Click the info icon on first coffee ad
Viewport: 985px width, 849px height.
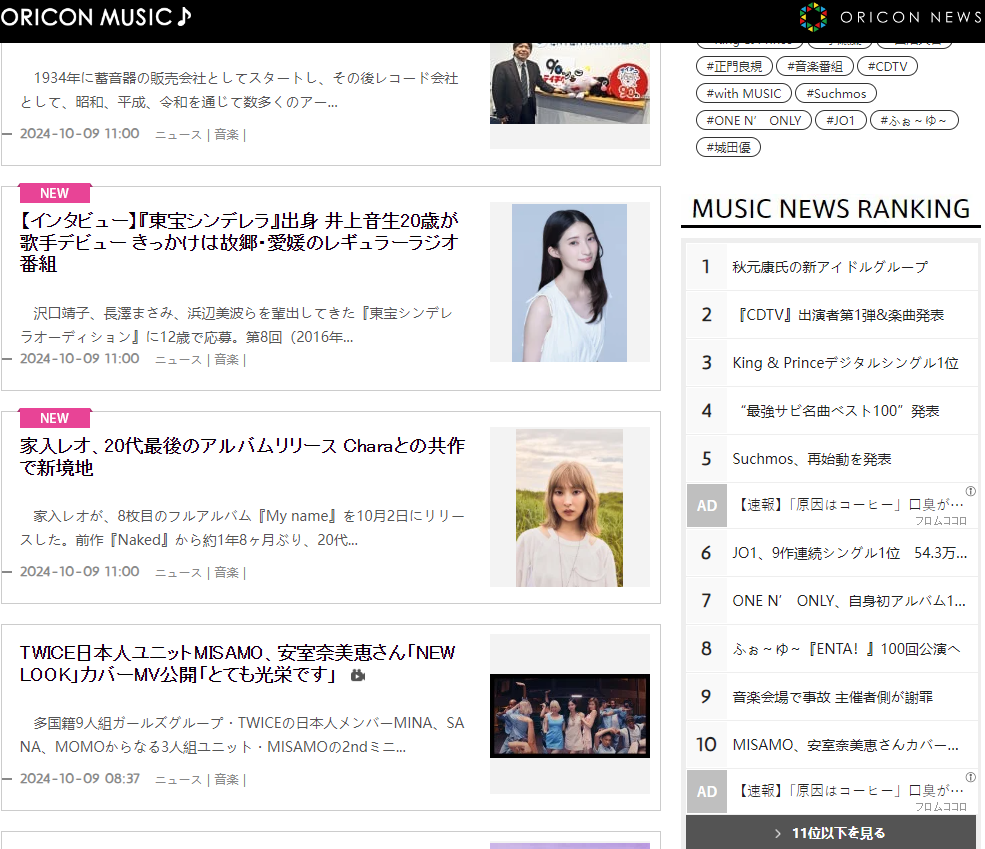tap(970, 492)
